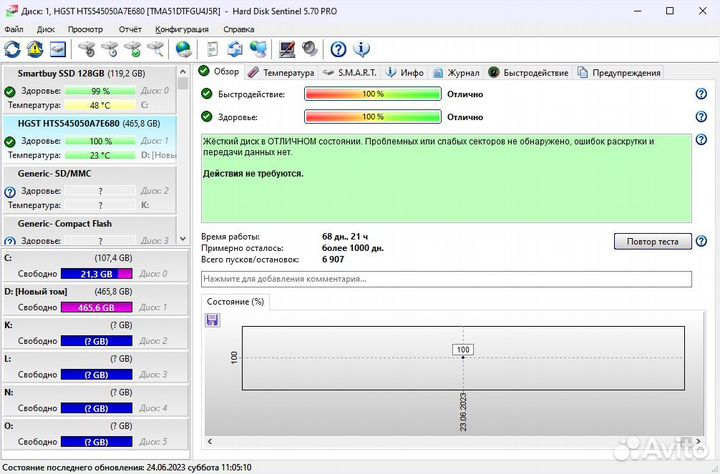720x474 pixels.
Task: Click the refresh icon with yellow warning triangle
Action: 35,49
